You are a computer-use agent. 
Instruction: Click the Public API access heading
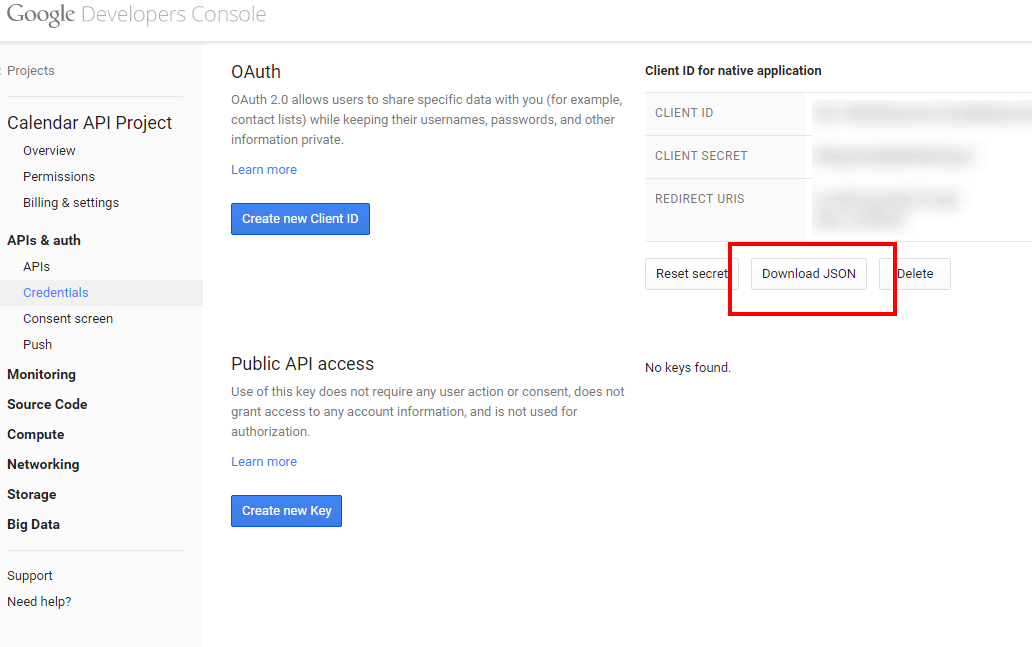(302, 364)
